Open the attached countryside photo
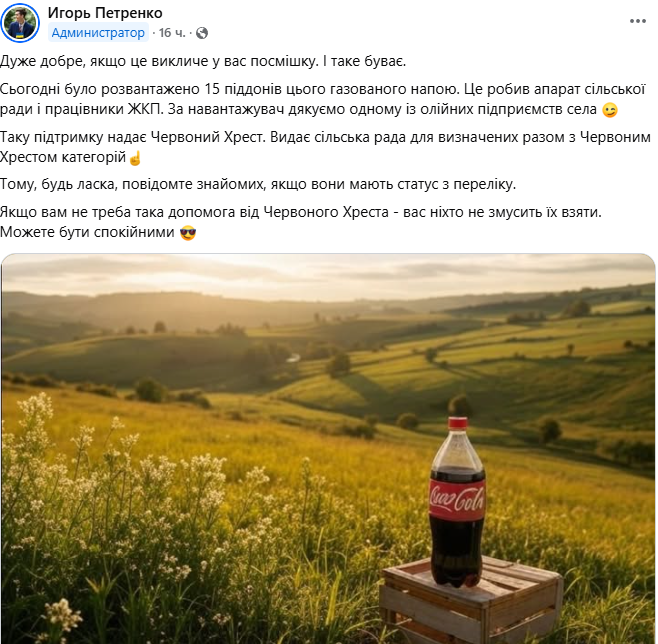 [328, 448]
